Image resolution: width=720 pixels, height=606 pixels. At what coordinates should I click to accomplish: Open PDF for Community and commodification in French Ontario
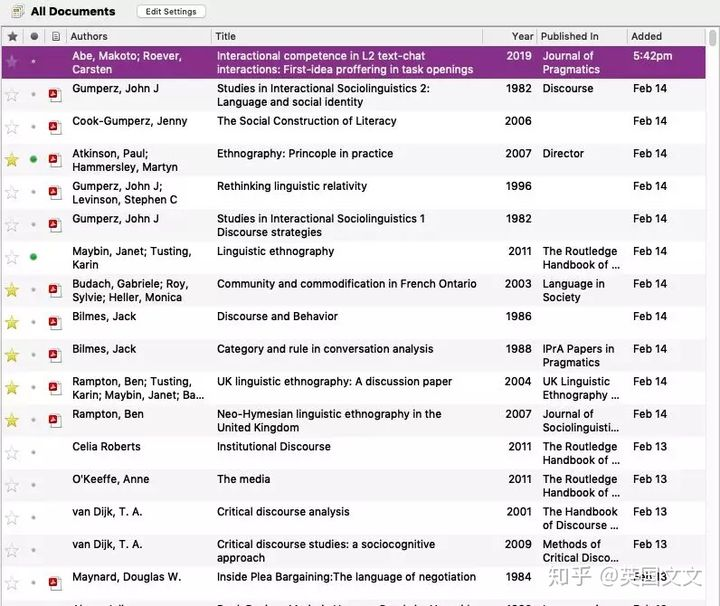click(55, 290)
